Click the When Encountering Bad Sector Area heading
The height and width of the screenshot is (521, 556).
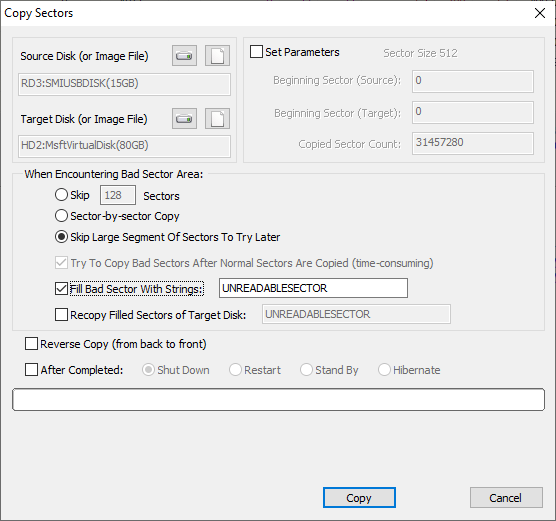[x=113, y=174]
